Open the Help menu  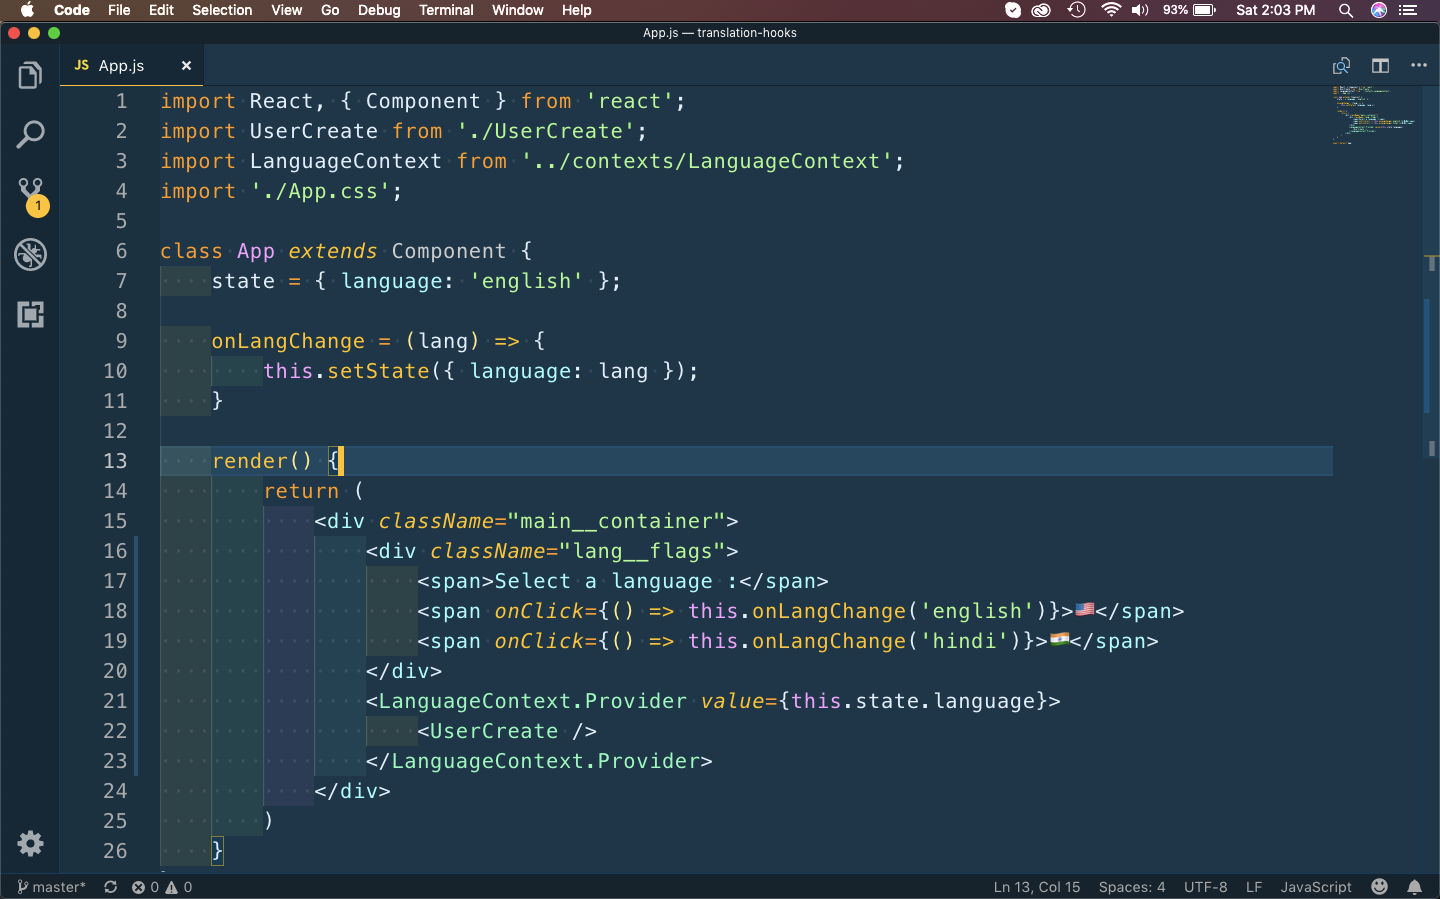coord(576,10)
